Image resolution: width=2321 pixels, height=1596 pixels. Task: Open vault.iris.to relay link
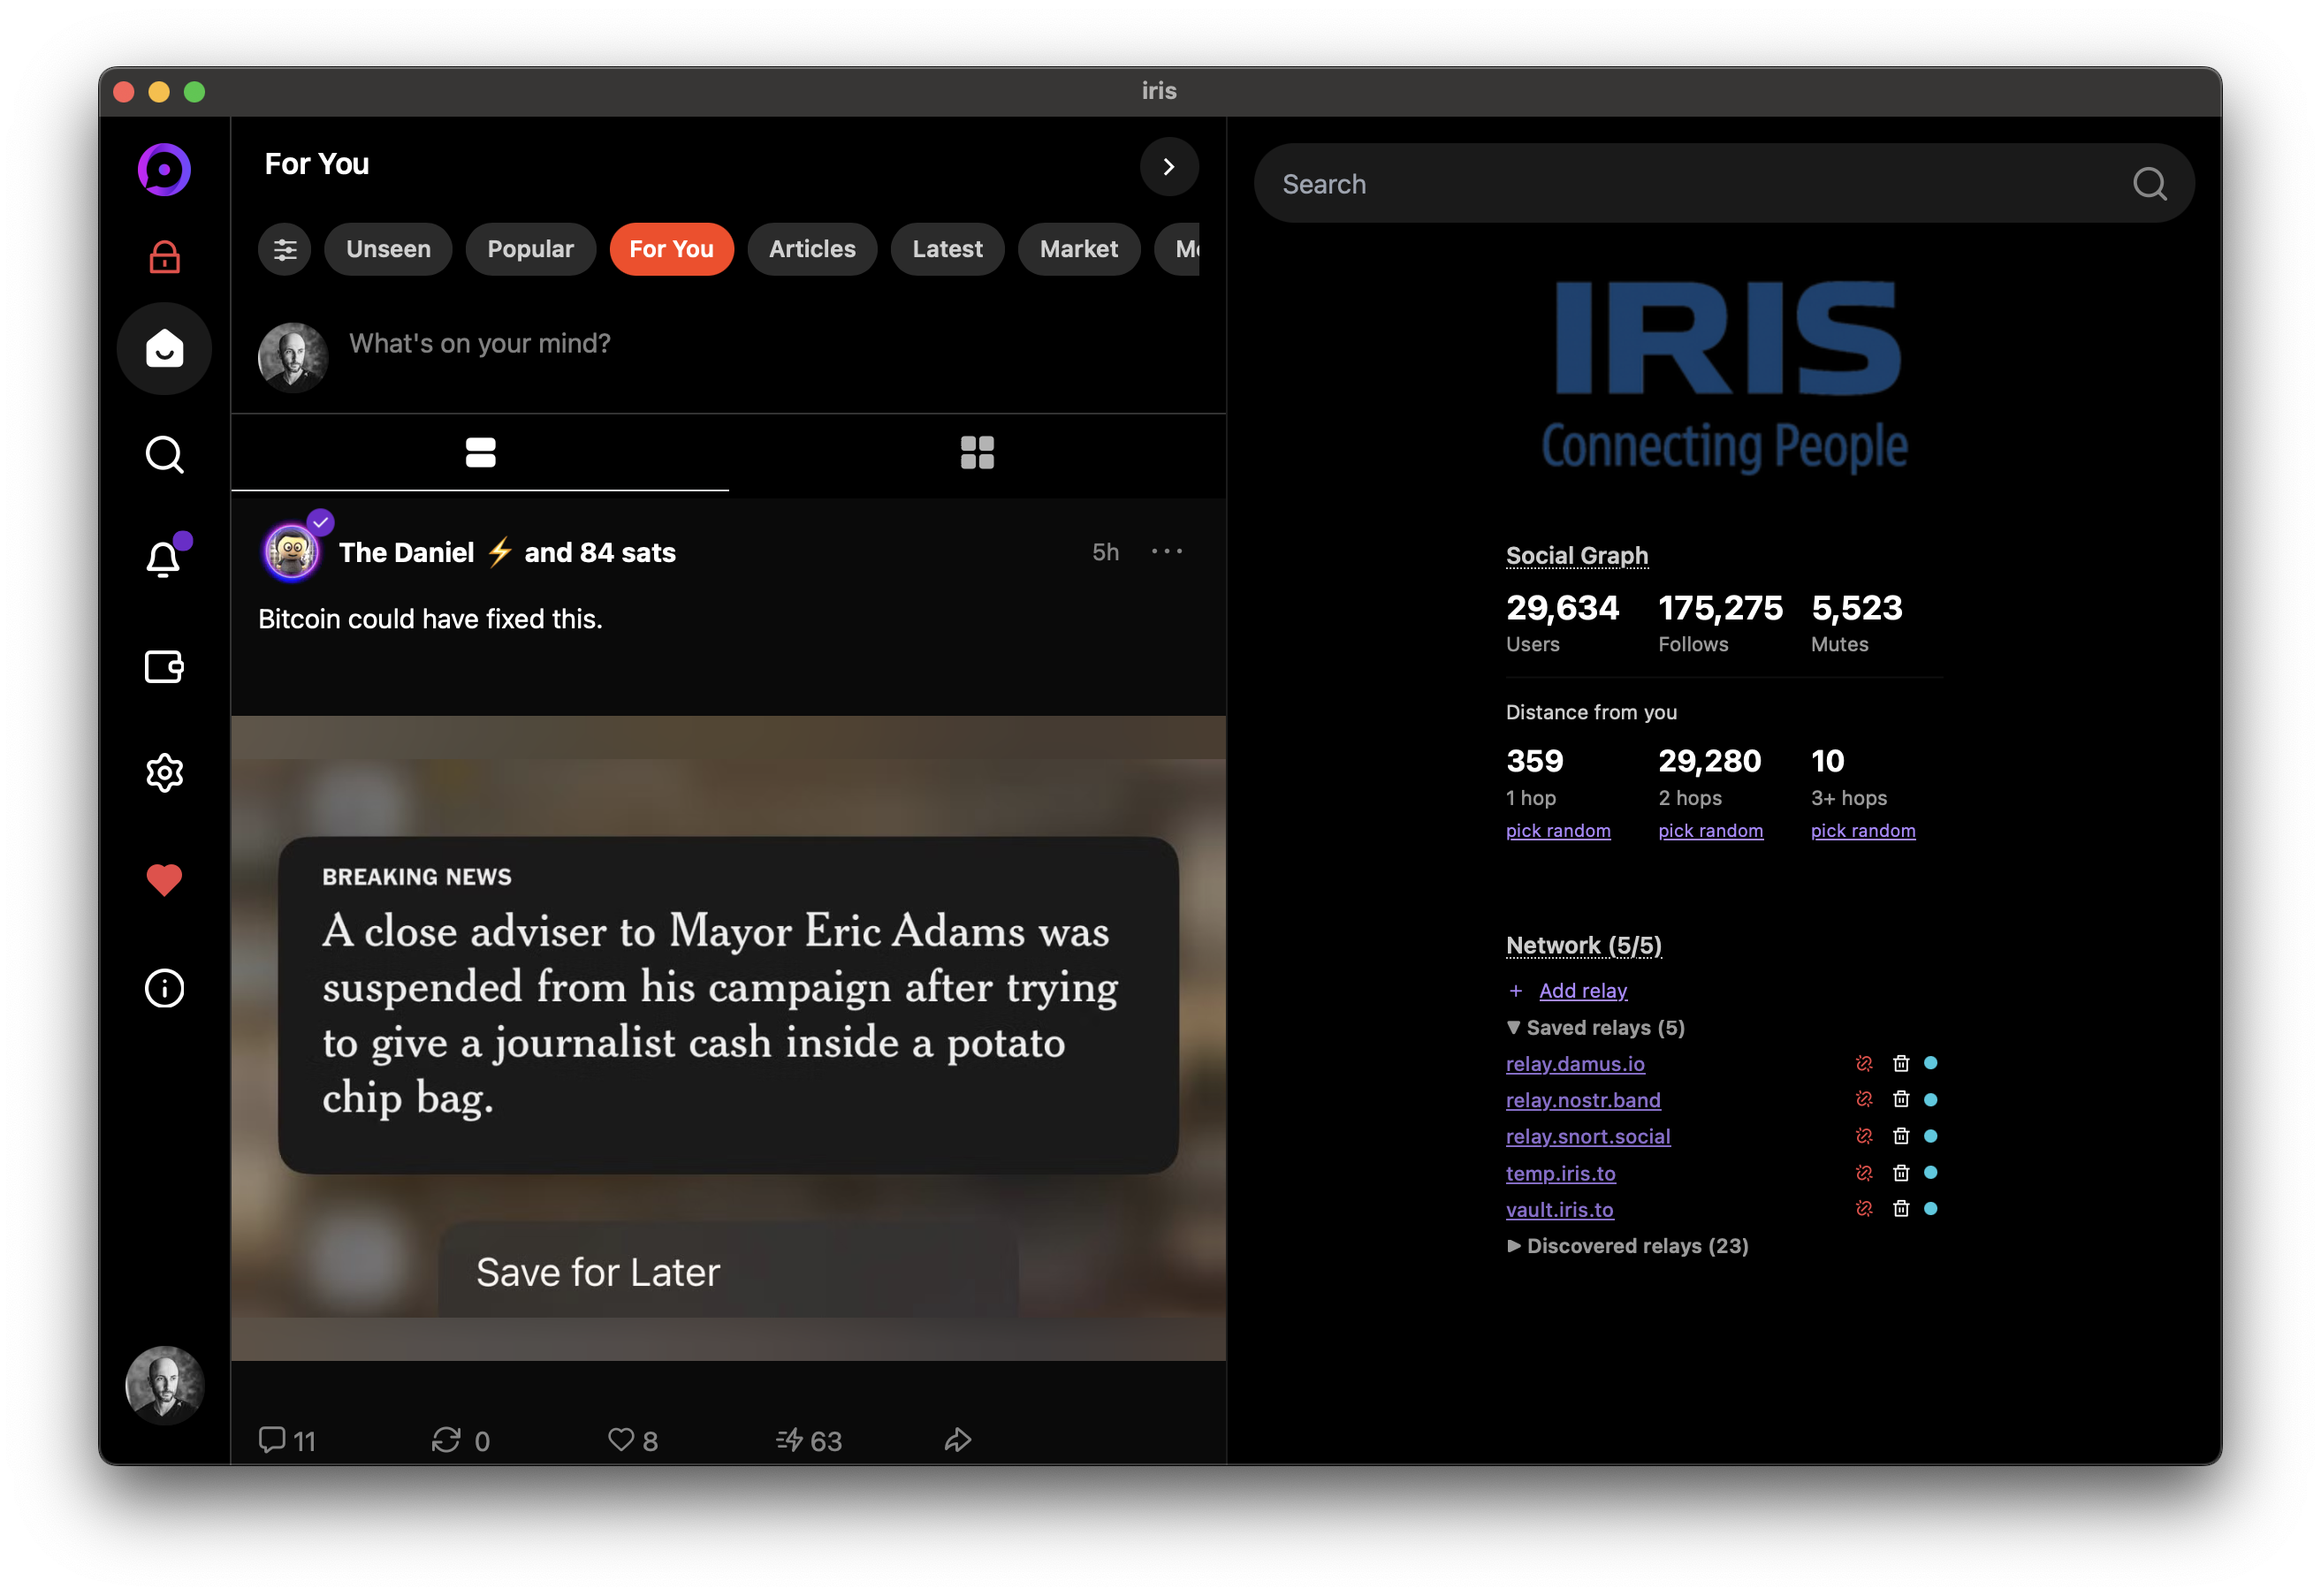1559,1208
